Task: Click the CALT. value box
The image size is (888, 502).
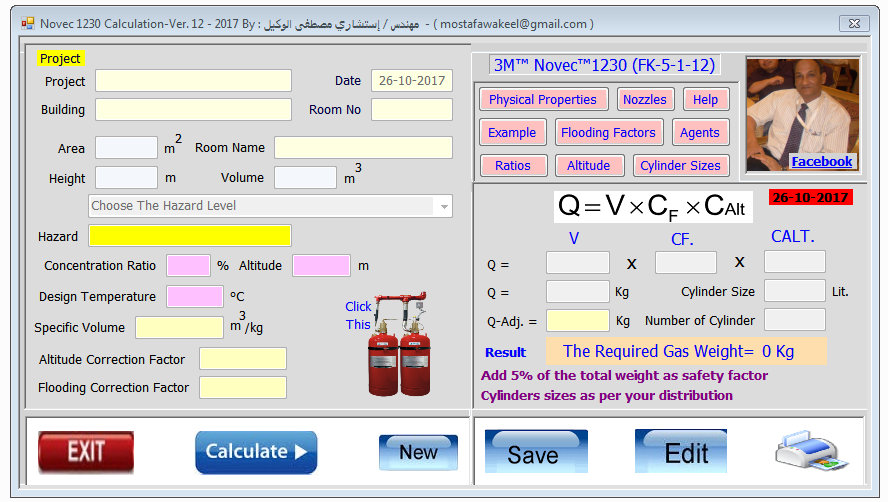Action: (795, 262)
